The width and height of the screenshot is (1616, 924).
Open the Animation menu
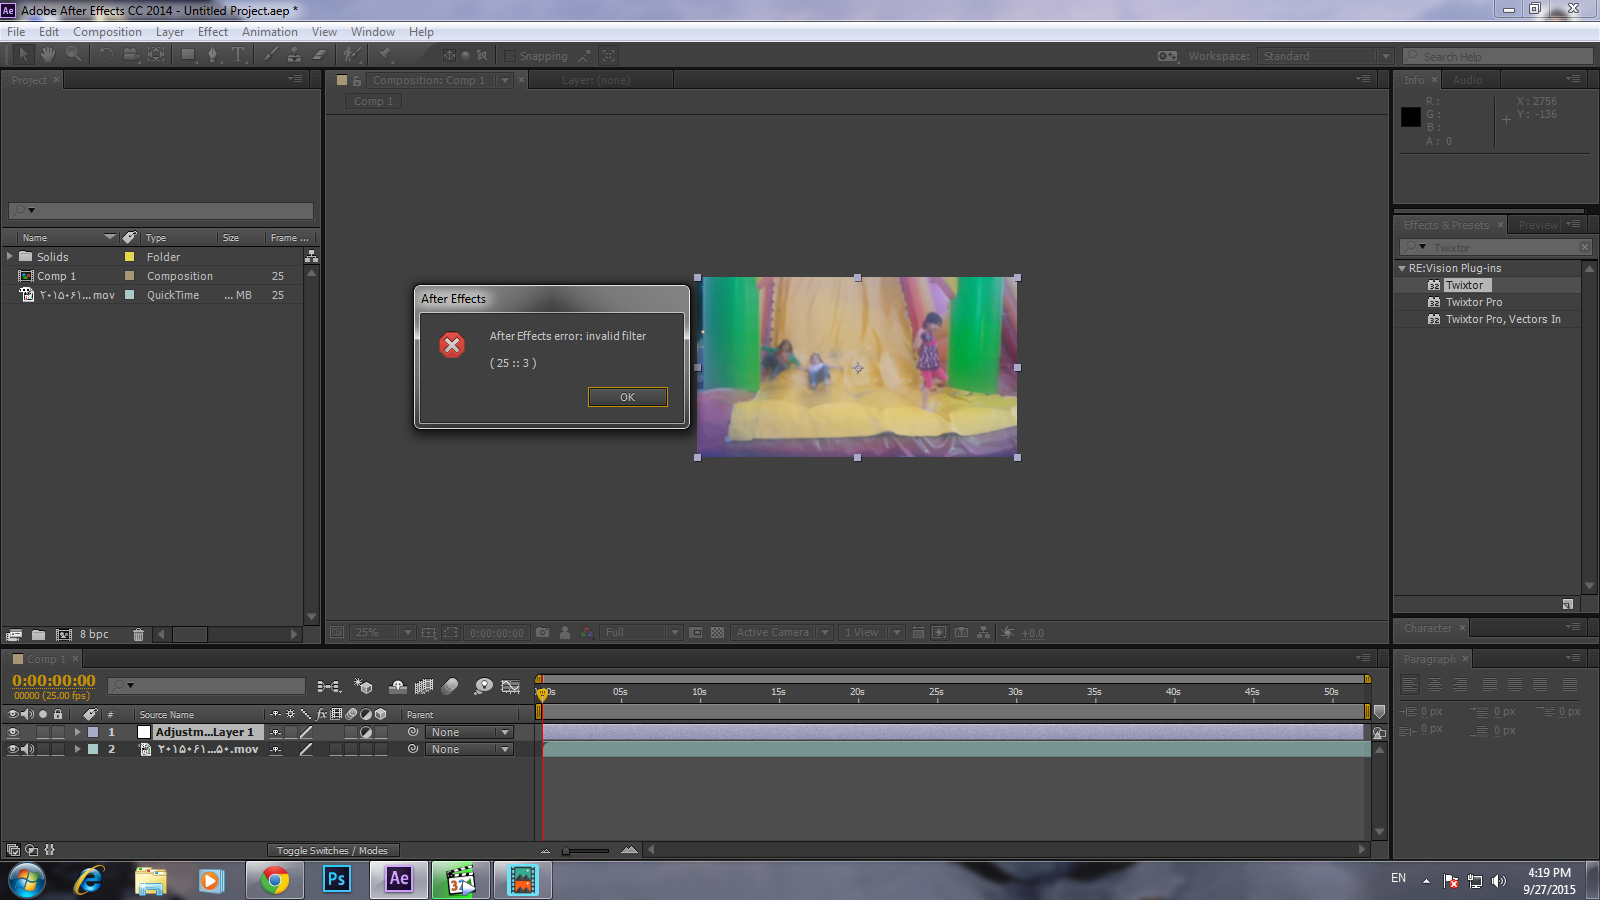click(272, 32)
